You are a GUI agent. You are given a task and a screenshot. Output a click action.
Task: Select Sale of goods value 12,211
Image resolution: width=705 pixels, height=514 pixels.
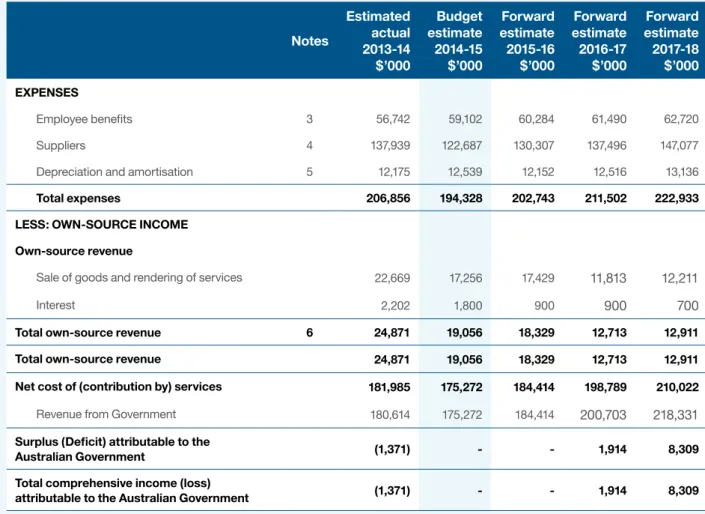coord(681,278)
